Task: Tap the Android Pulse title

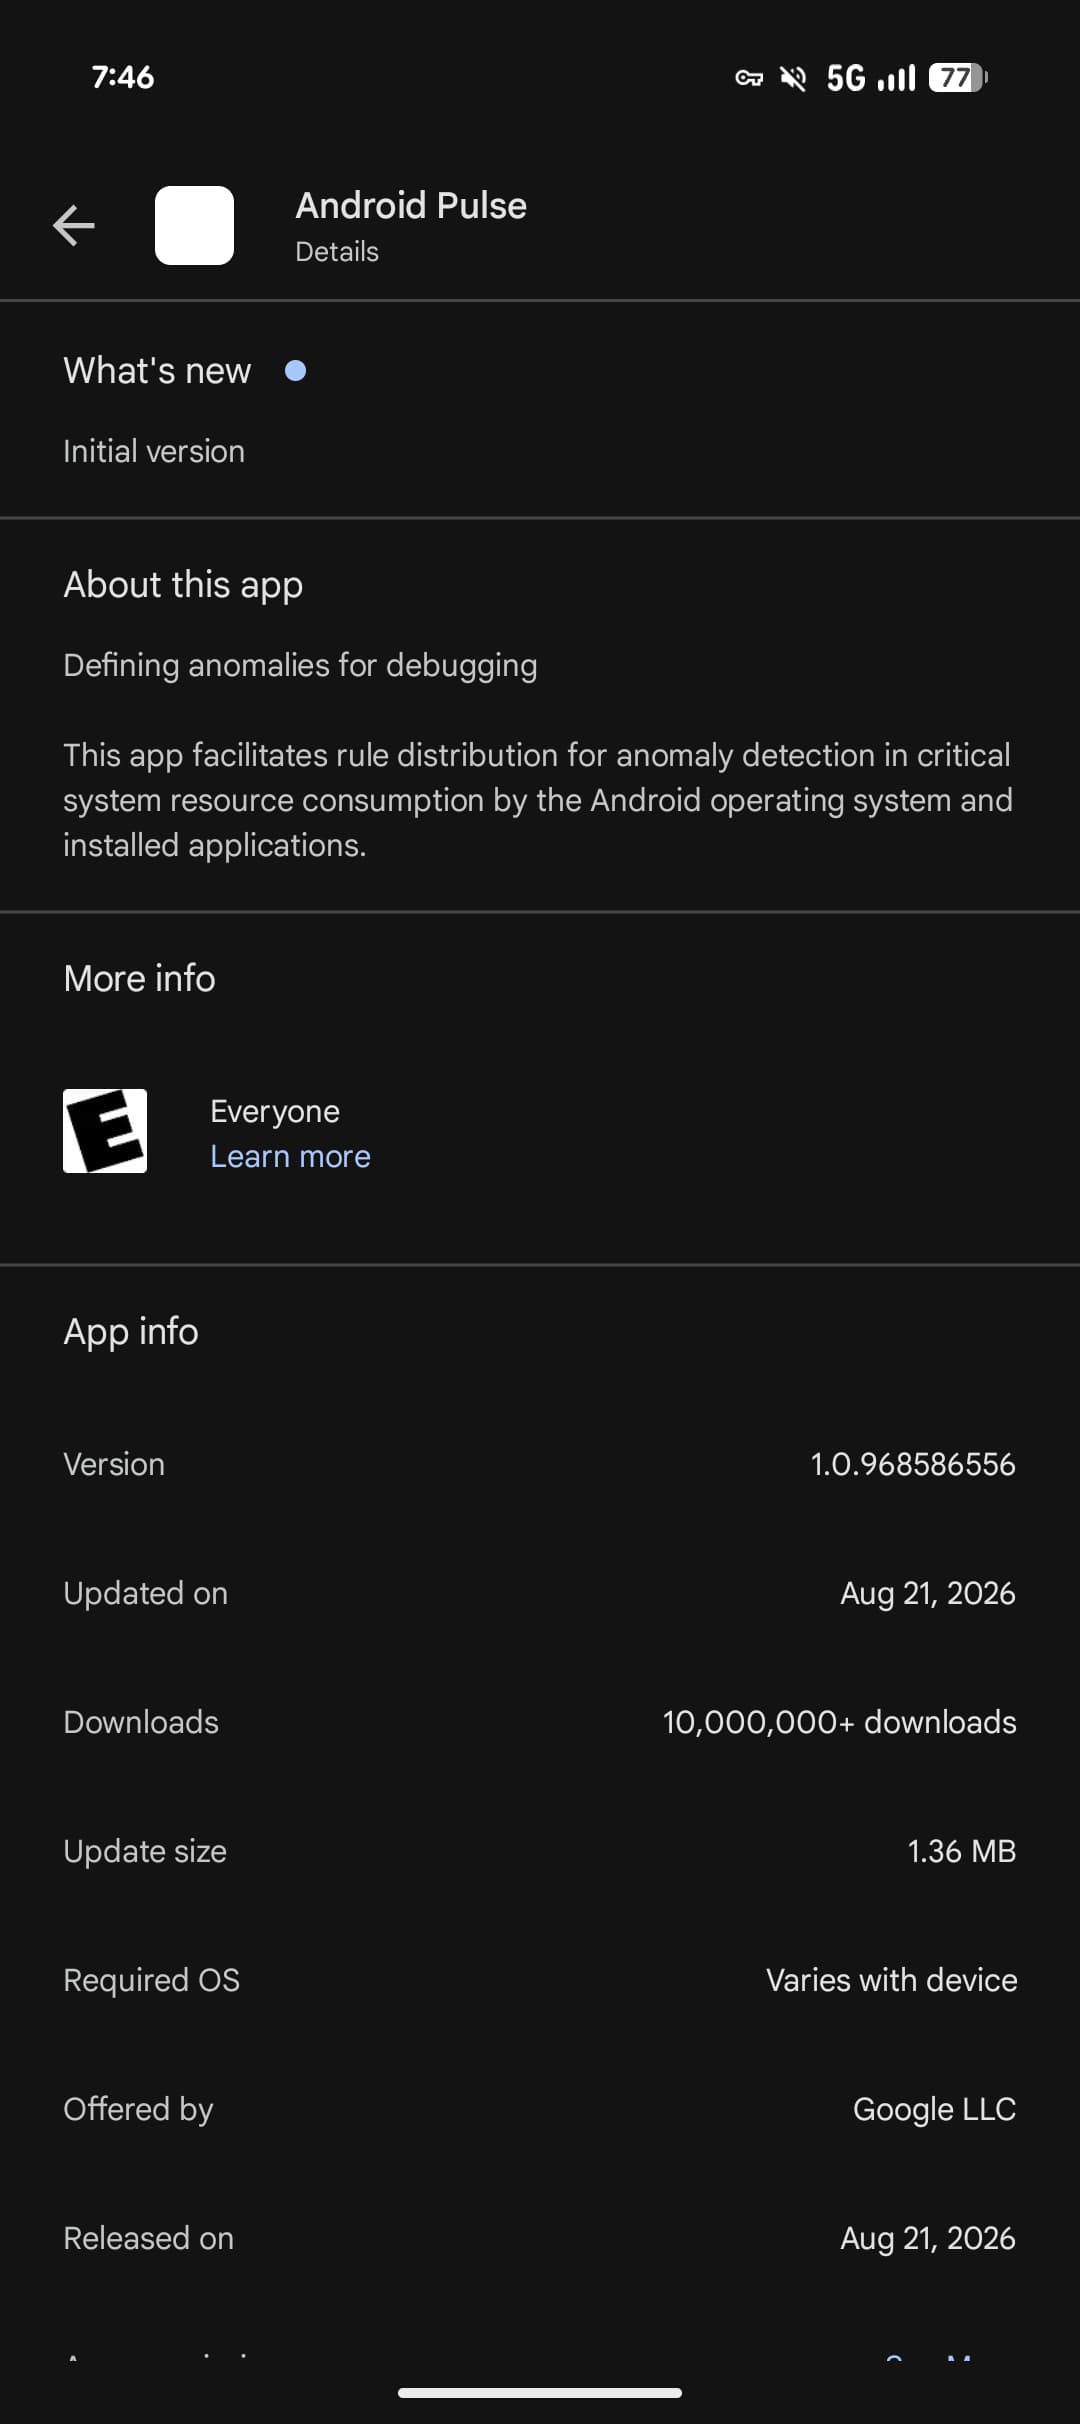Action: tap(411, 205)
